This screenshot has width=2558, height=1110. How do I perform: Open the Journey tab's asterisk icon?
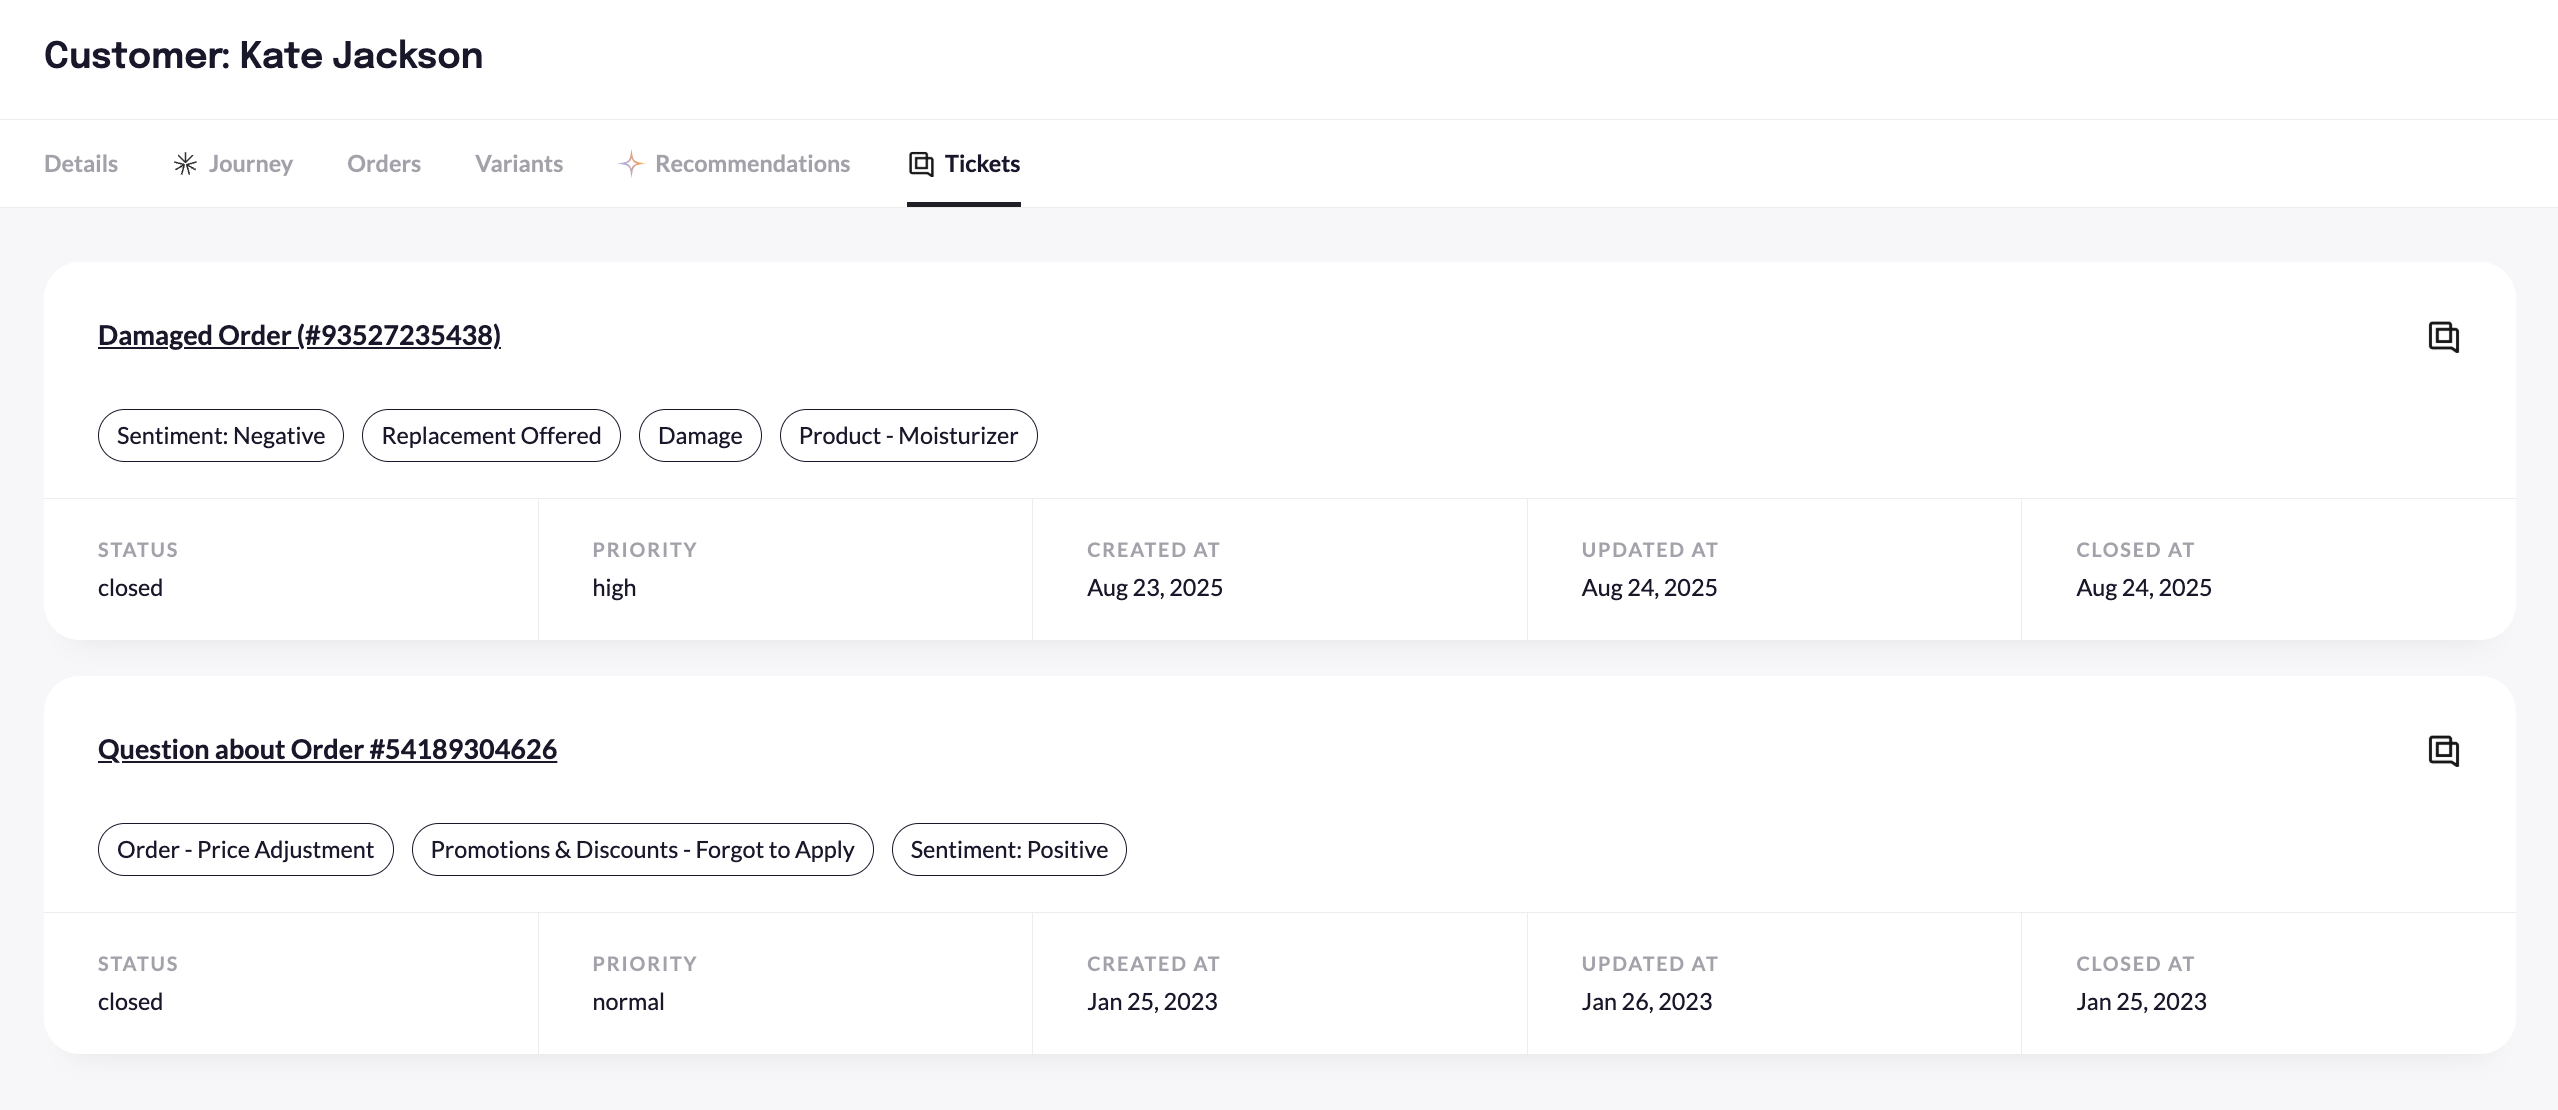click(183, 163)
